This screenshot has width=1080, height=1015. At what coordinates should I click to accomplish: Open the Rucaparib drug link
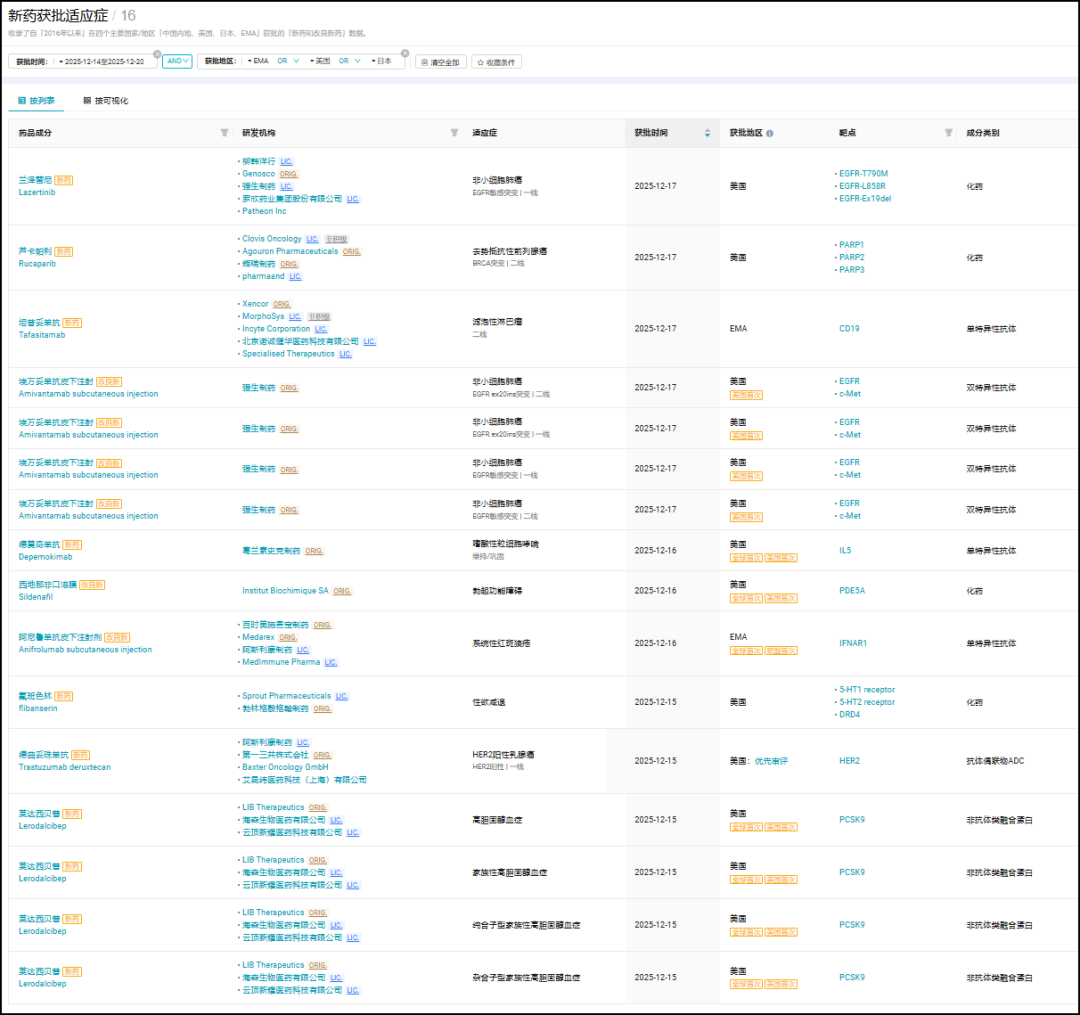tap(37, 264)
